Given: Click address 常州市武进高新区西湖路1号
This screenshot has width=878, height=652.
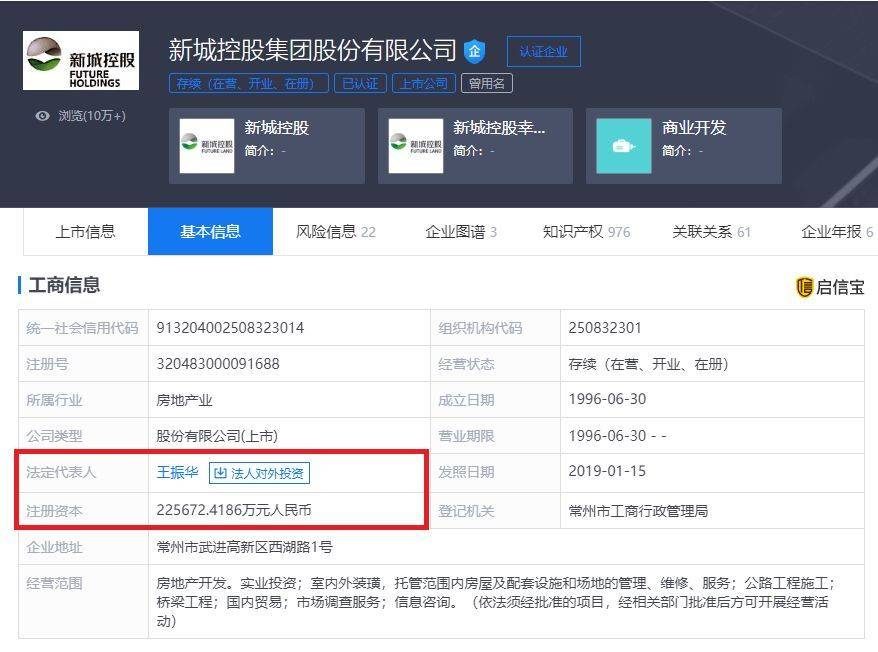Looking at the screenshot, I should click(244, 547).
